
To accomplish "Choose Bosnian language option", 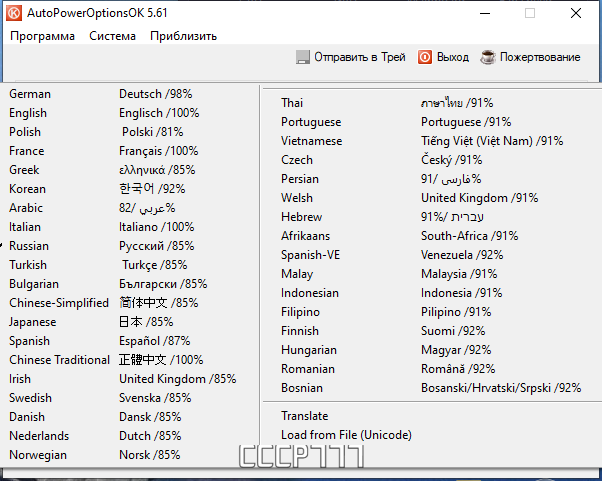I will coord(432,388).
